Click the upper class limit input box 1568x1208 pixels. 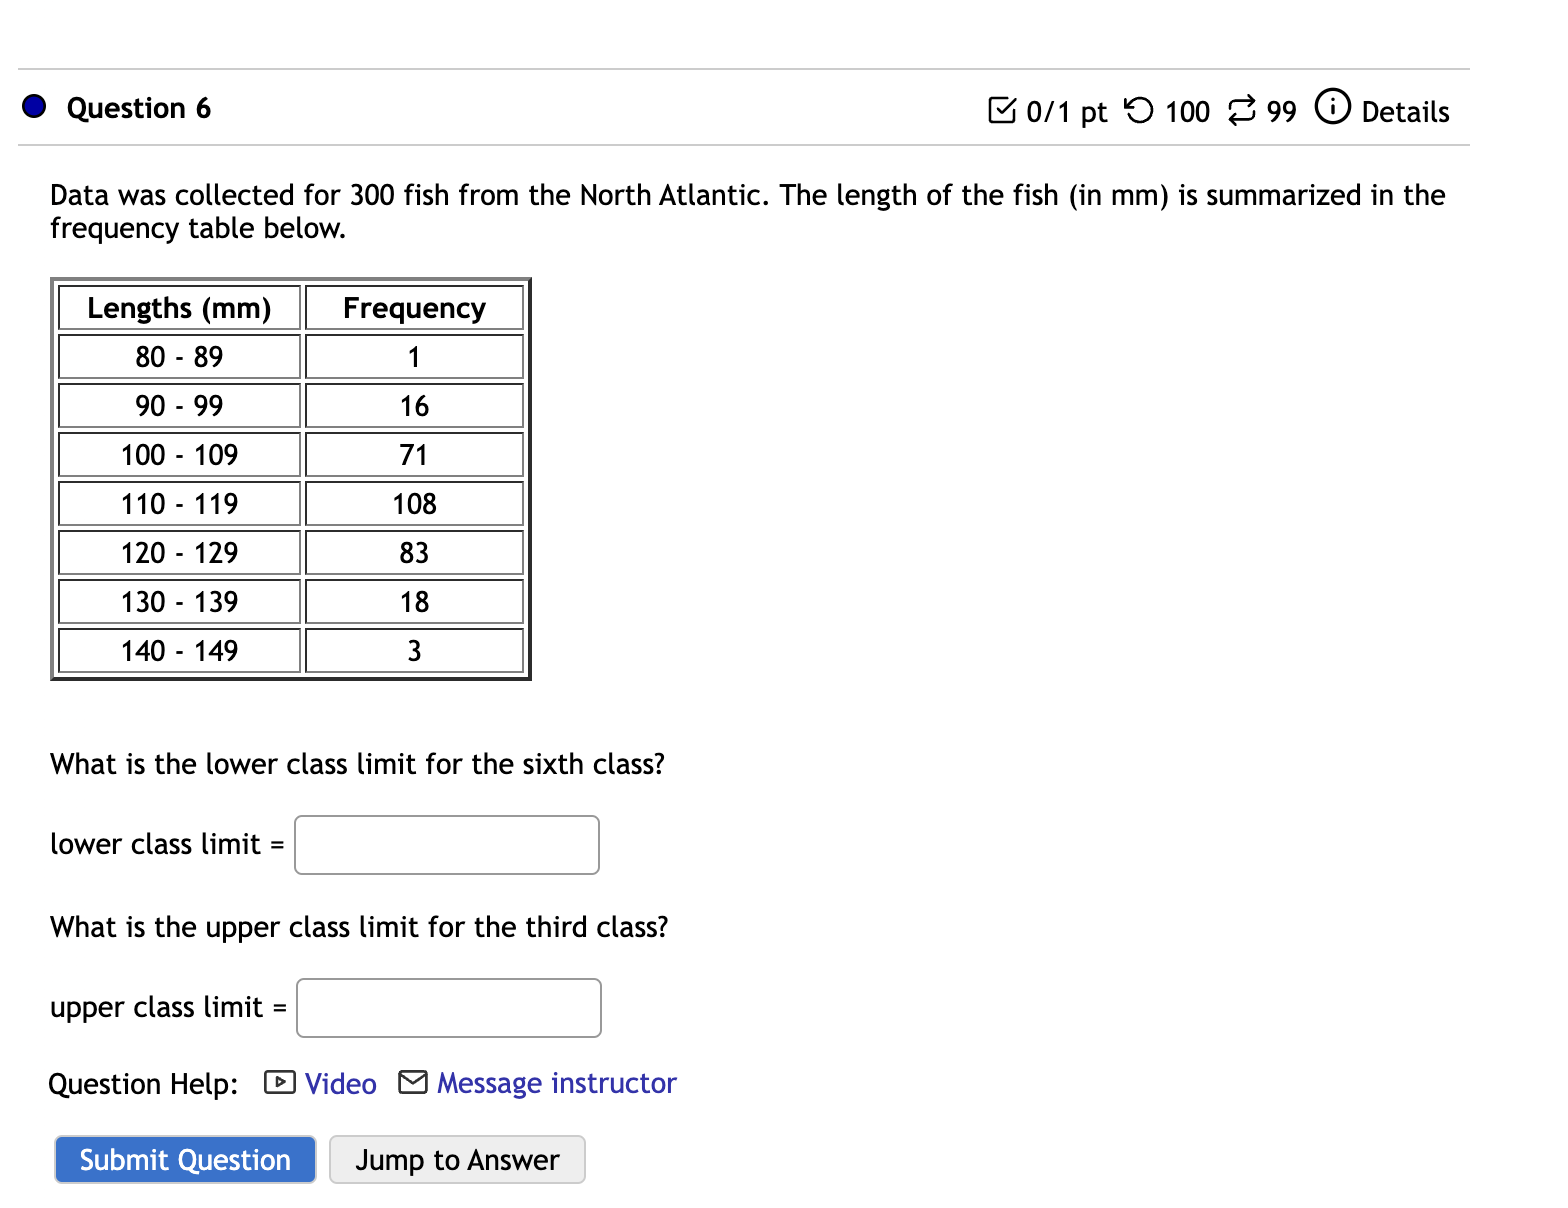pyautogui.click(x=448, y=1007)
